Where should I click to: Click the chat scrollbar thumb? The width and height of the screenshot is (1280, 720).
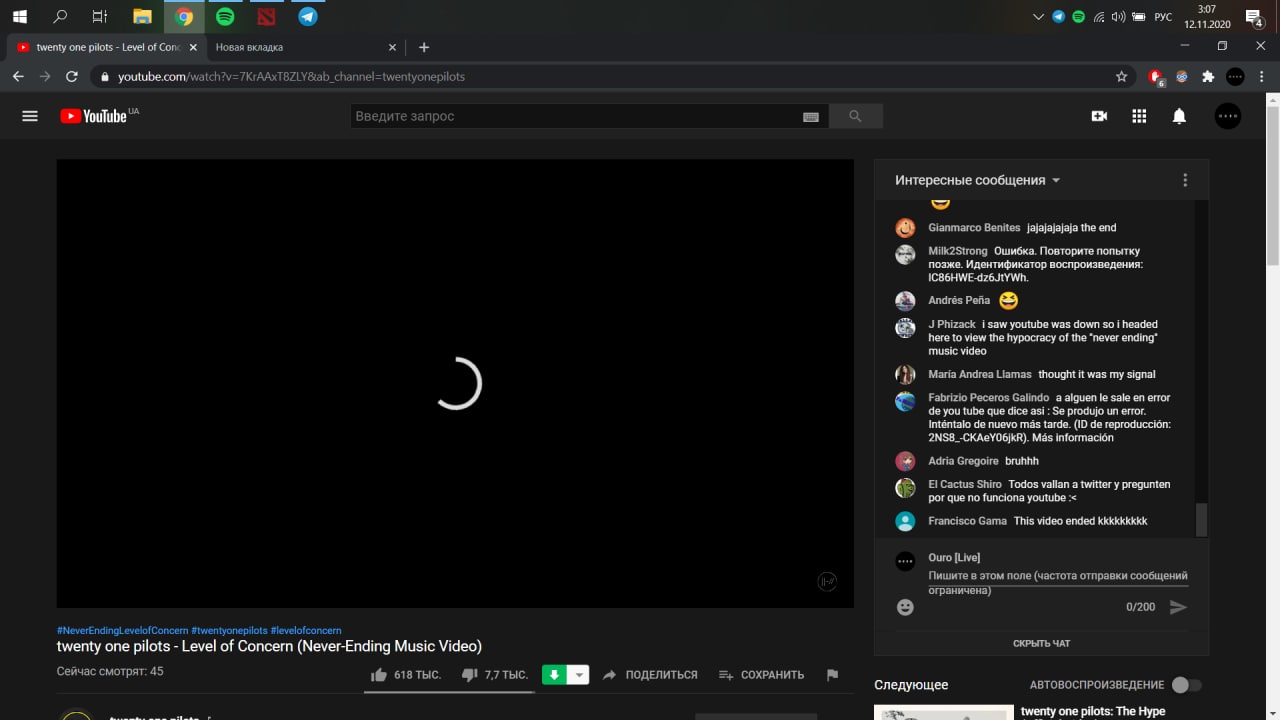pos(1202,520)
